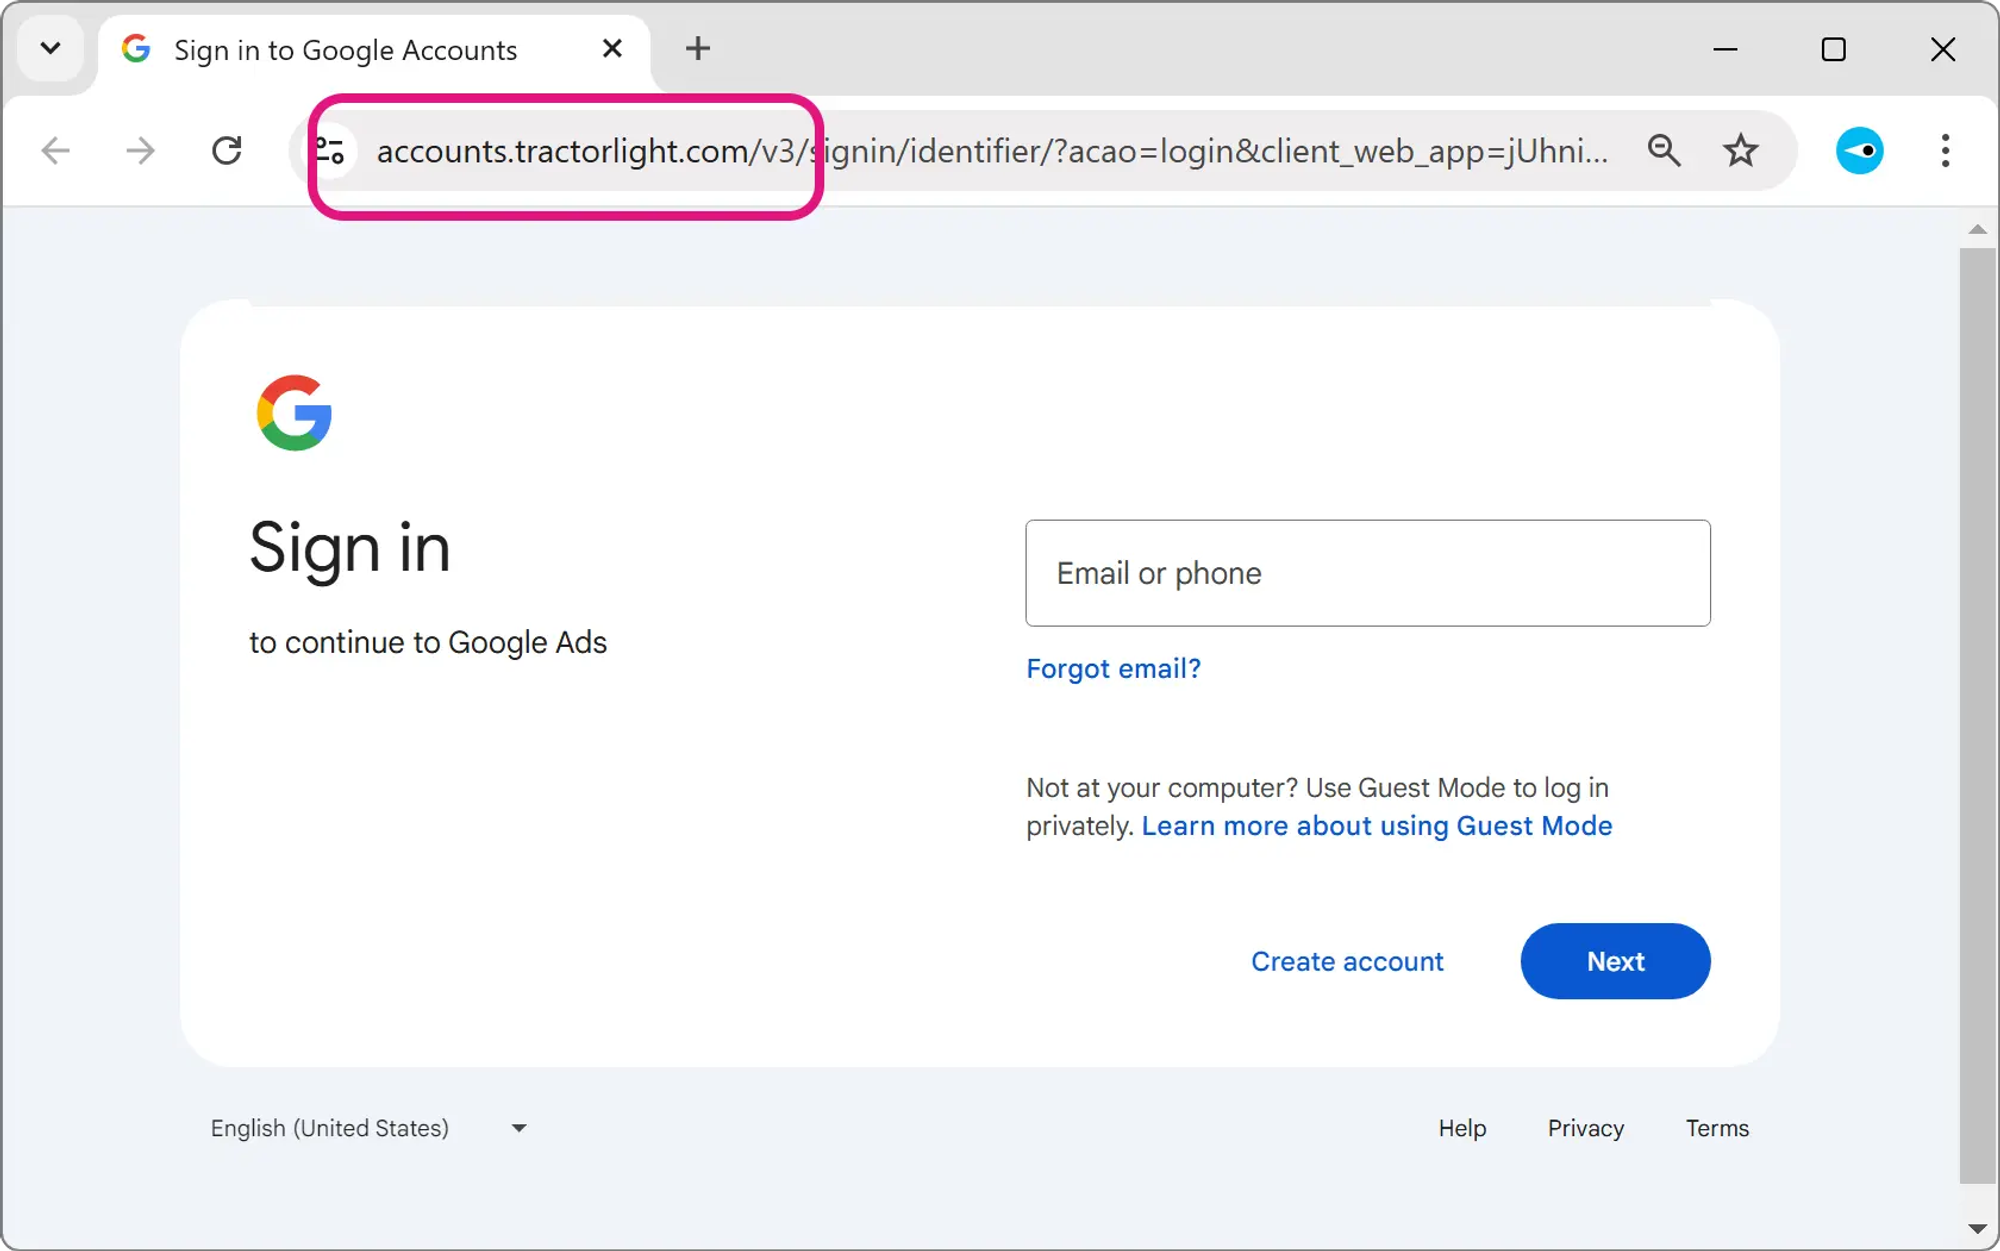Click the browser forward arrow
Screen dimensions: 2000x1251
click(x=141, y=151)
